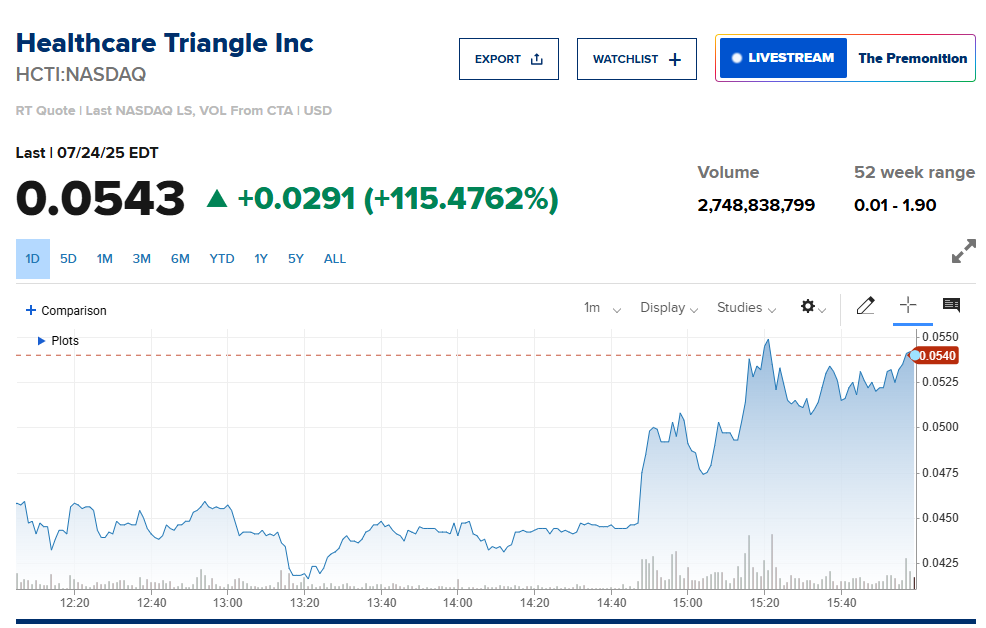Add stock to WATCHLIST
The height and width of the screenshot is (628, 986).
pos(636,59)
